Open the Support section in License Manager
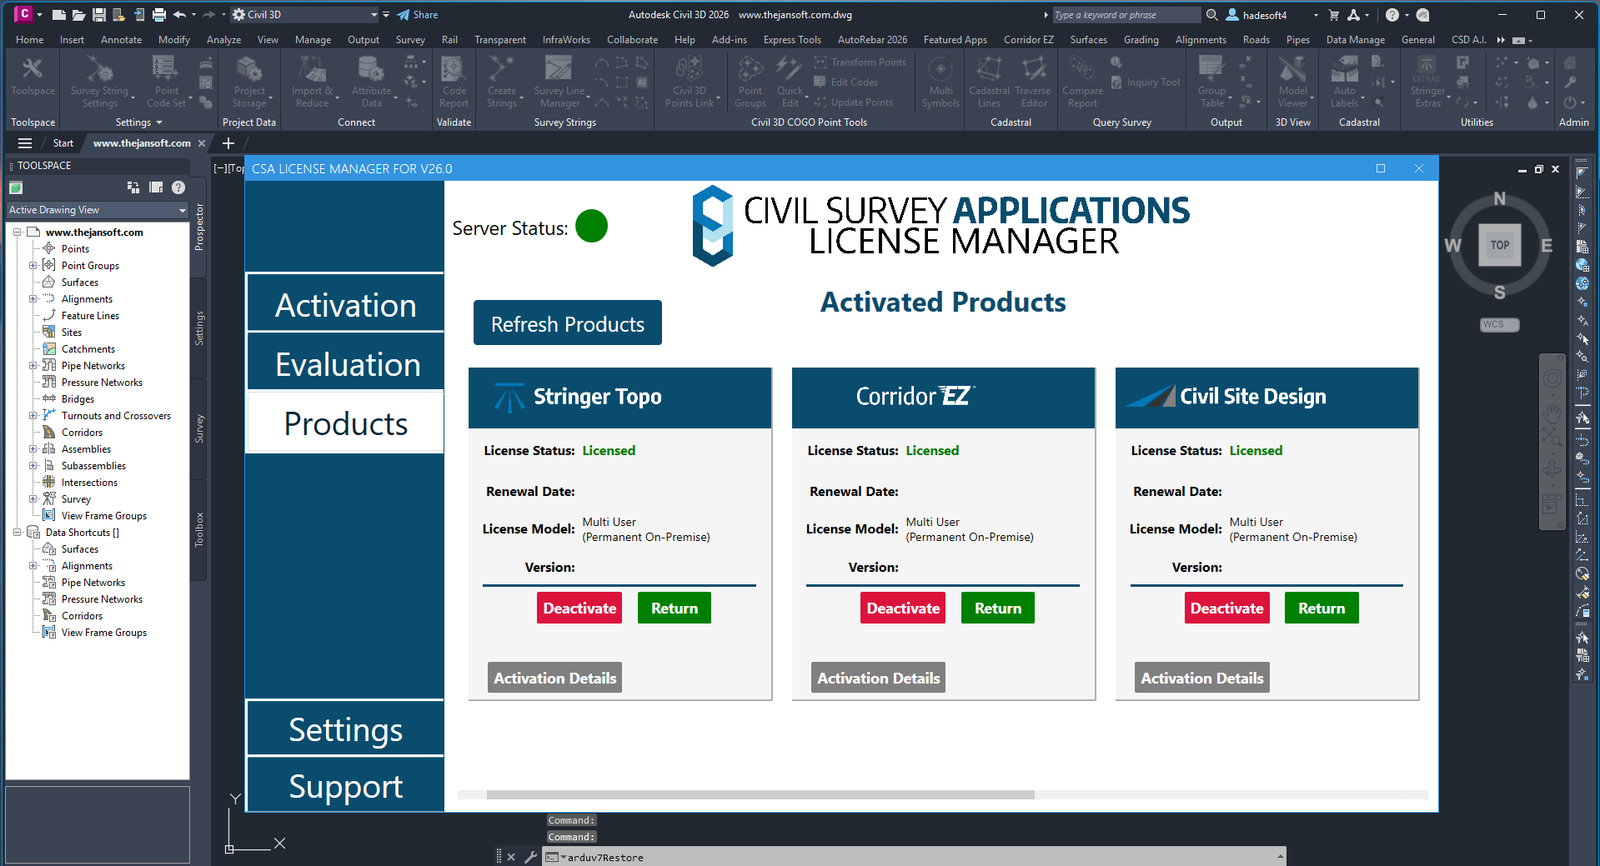1600x866 pixels. pos(345,786)
